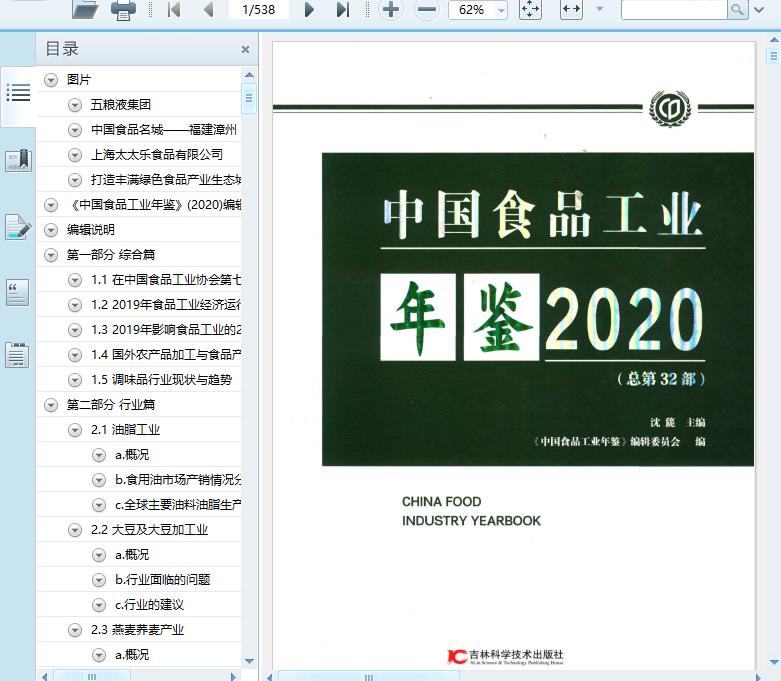This screenshot has width=781, height=681.
Task: Show the table of contents sidebar tab
Action: click(18, 93)
